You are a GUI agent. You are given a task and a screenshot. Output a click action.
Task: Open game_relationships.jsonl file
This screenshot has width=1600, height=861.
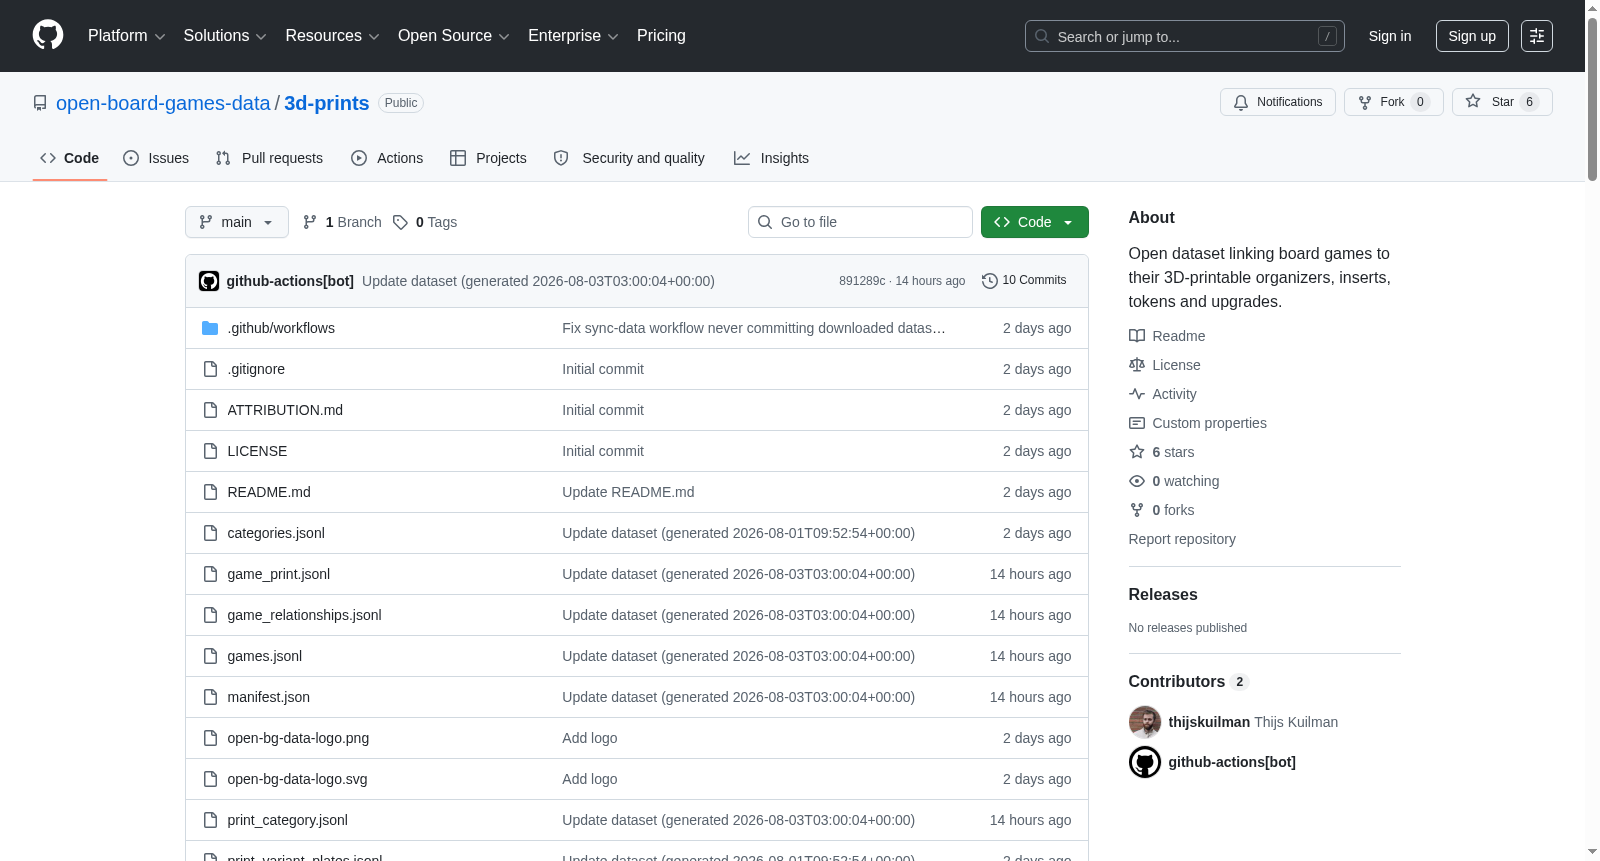(305, 615)
